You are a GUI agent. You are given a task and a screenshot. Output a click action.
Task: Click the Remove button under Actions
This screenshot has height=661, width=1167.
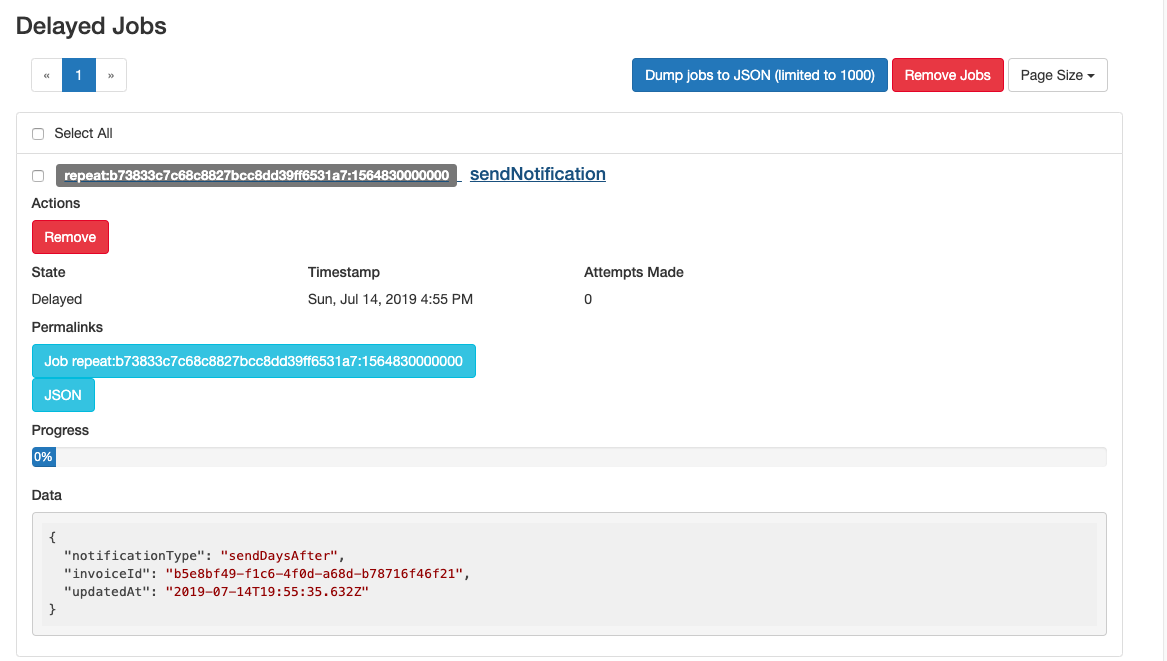69,237
